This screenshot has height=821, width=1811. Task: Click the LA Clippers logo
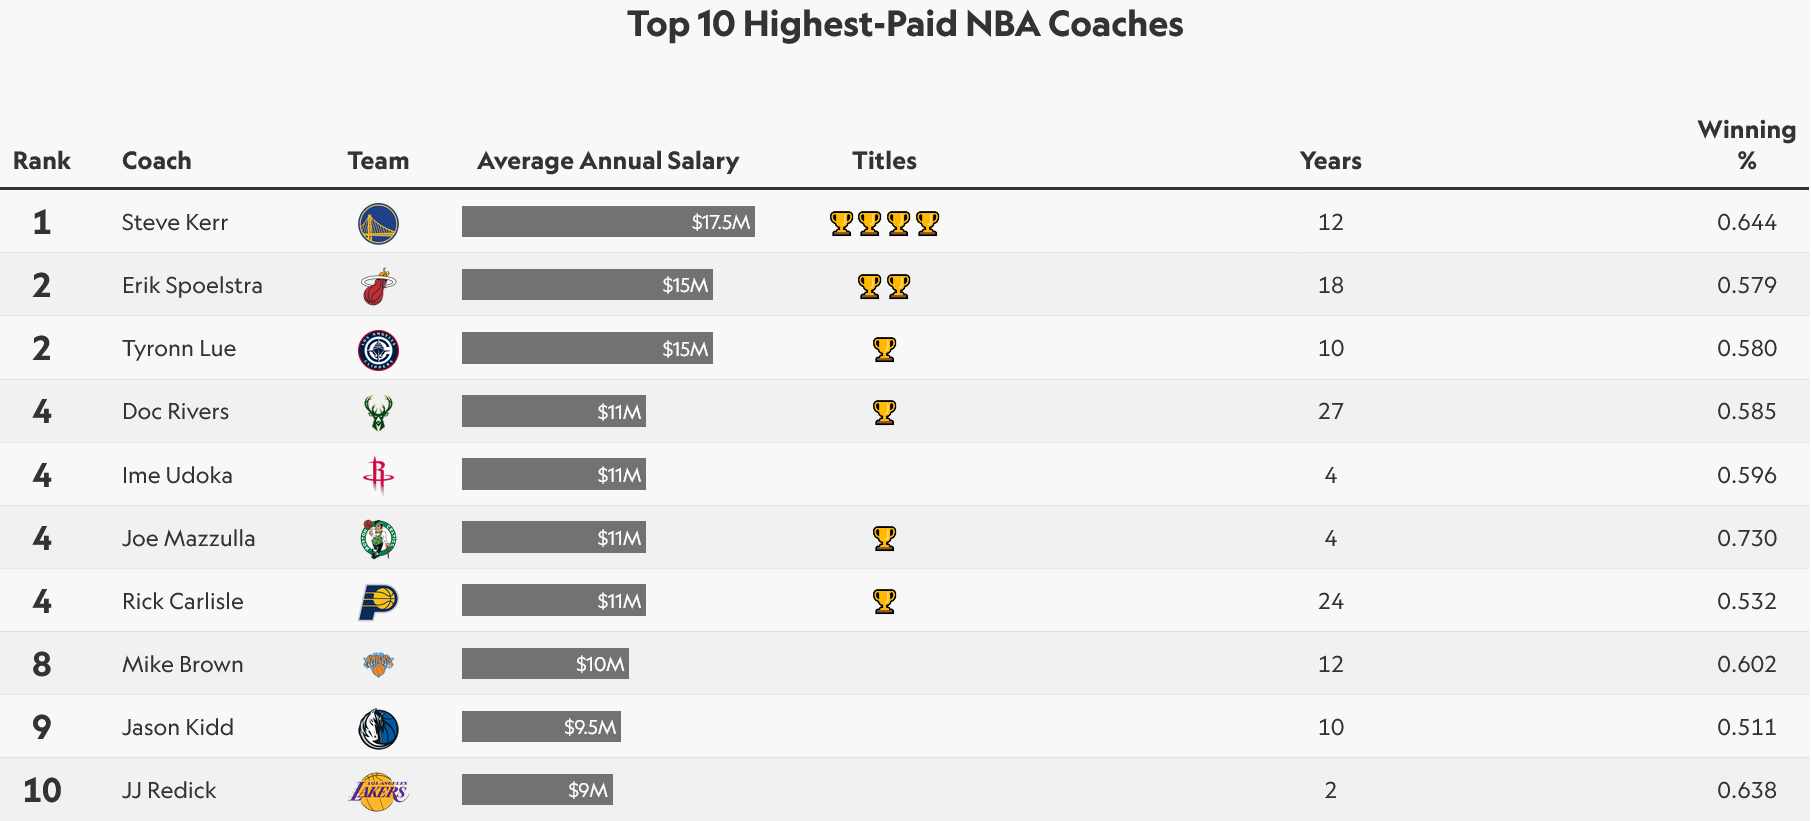pos(378,350)
